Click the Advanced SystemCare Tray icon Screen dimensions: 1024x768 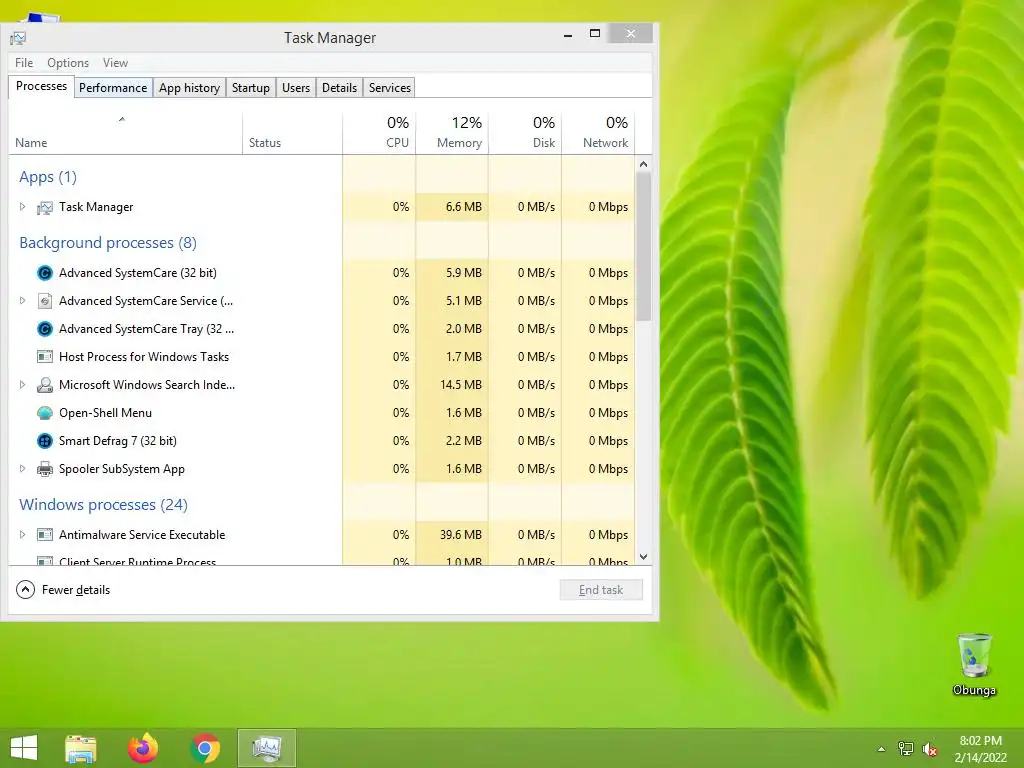click(44, 329)
